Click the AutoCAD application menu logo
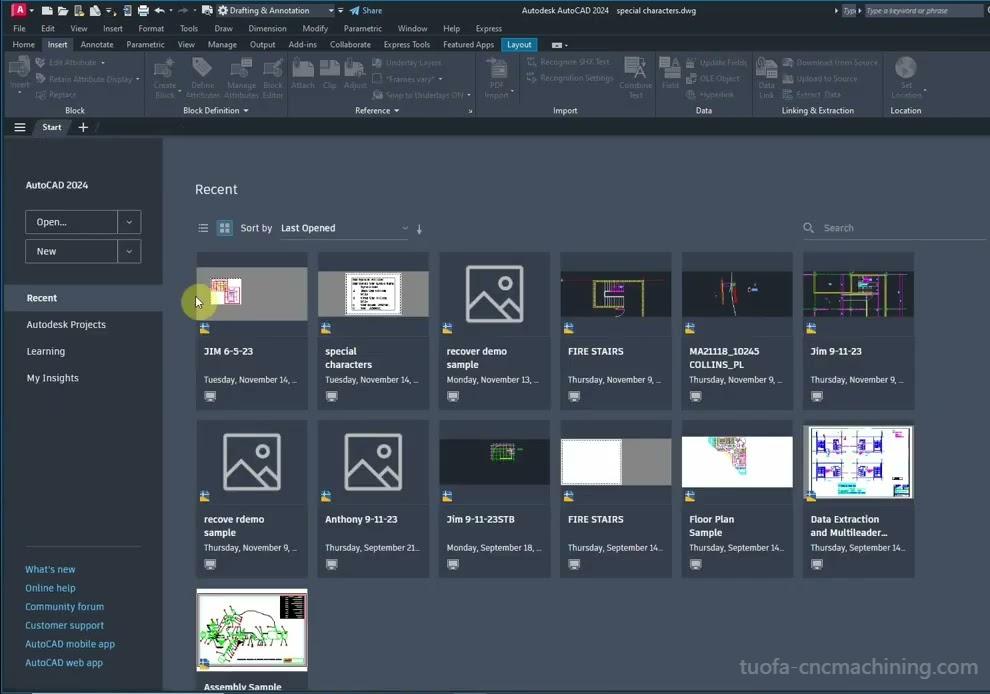The height and width of the screenshot is (694, 990). (x=18, y=10)
